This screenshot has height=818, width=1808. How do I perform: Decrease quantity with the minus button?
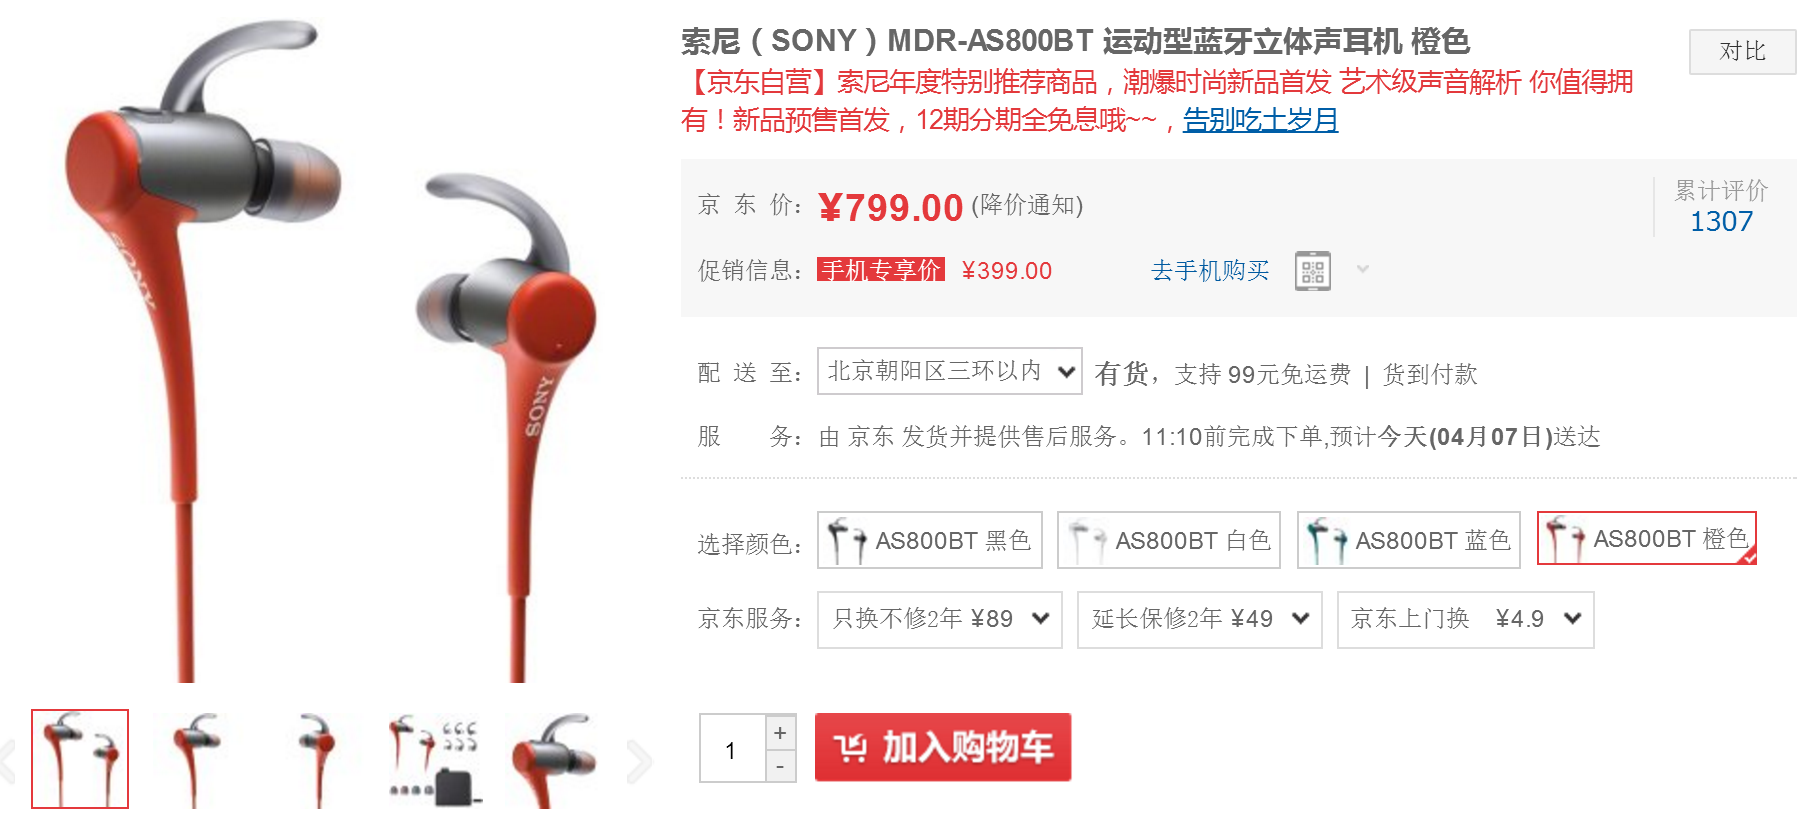point(780,767)
